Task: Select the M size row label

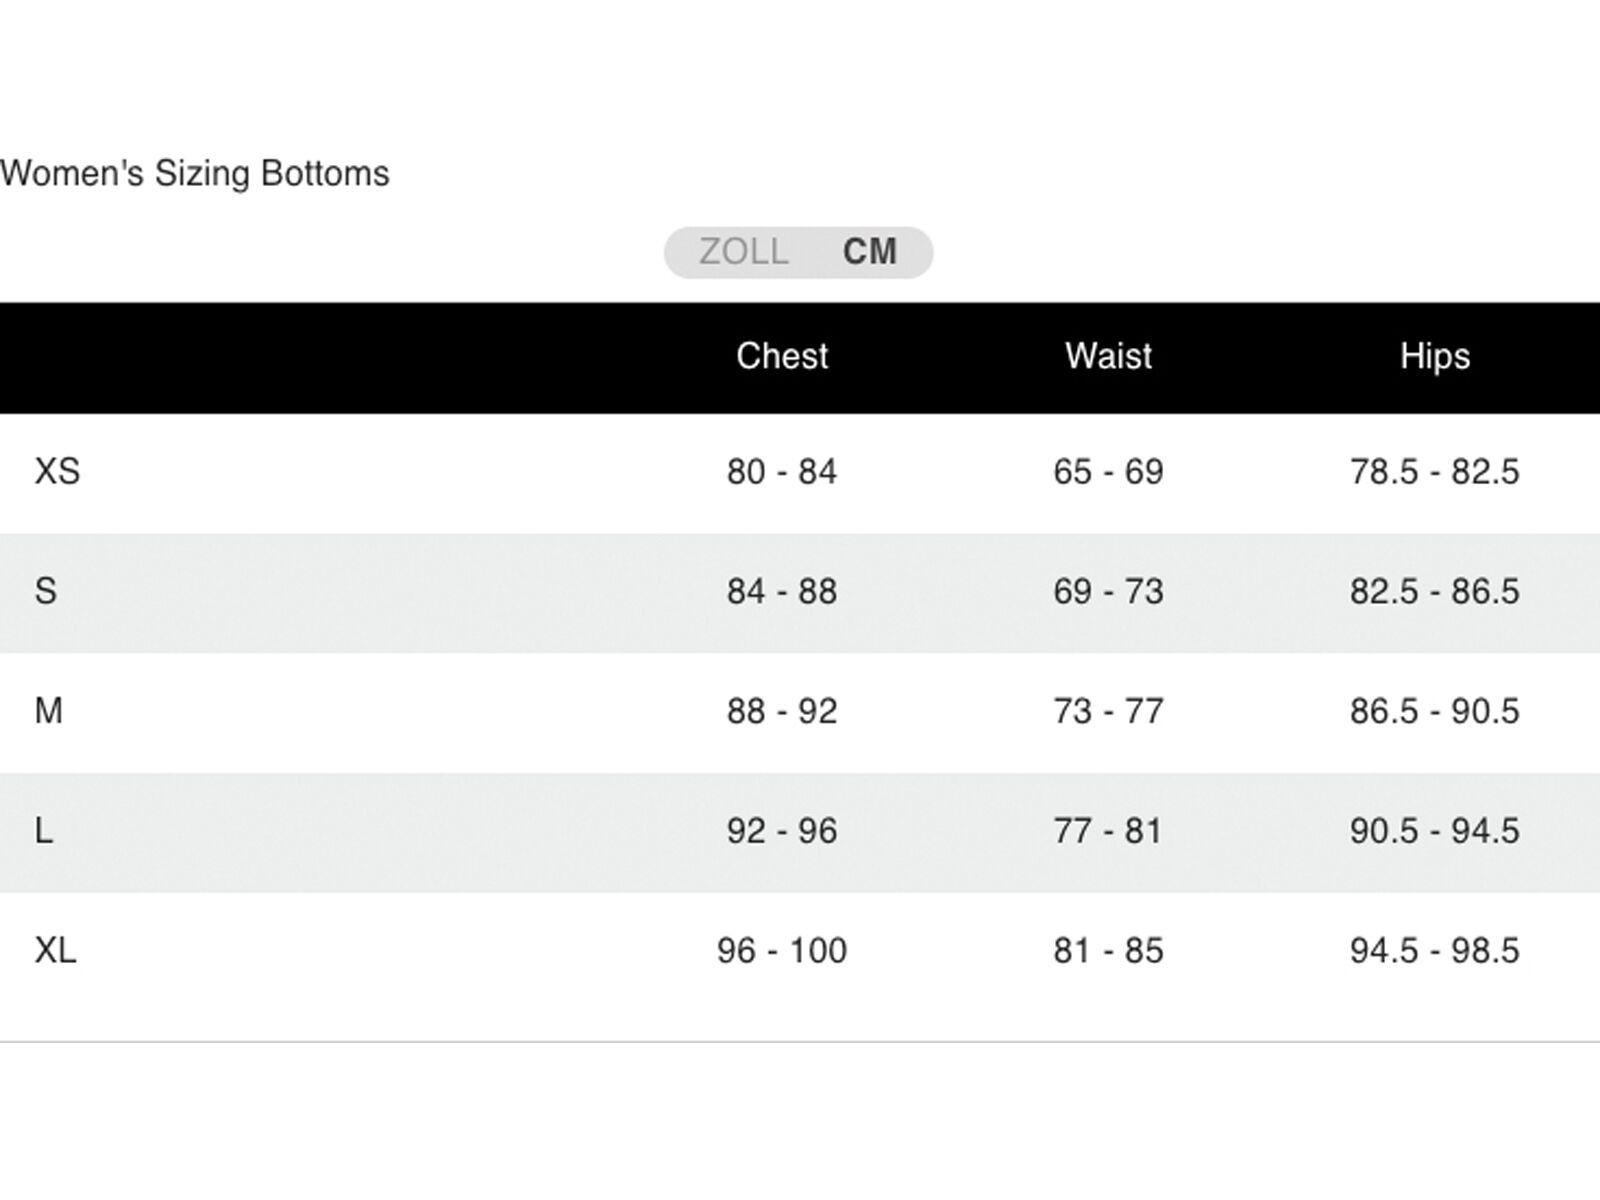Action: 49,711
